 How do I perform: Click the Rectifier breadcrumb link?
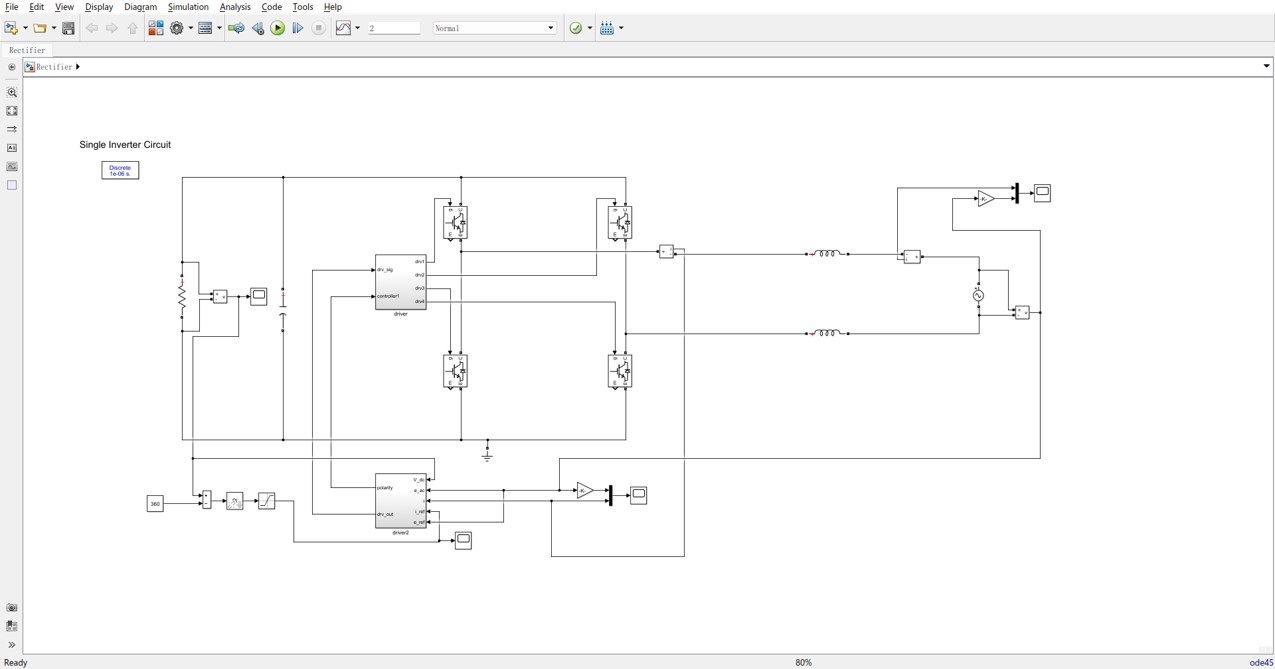54,67
